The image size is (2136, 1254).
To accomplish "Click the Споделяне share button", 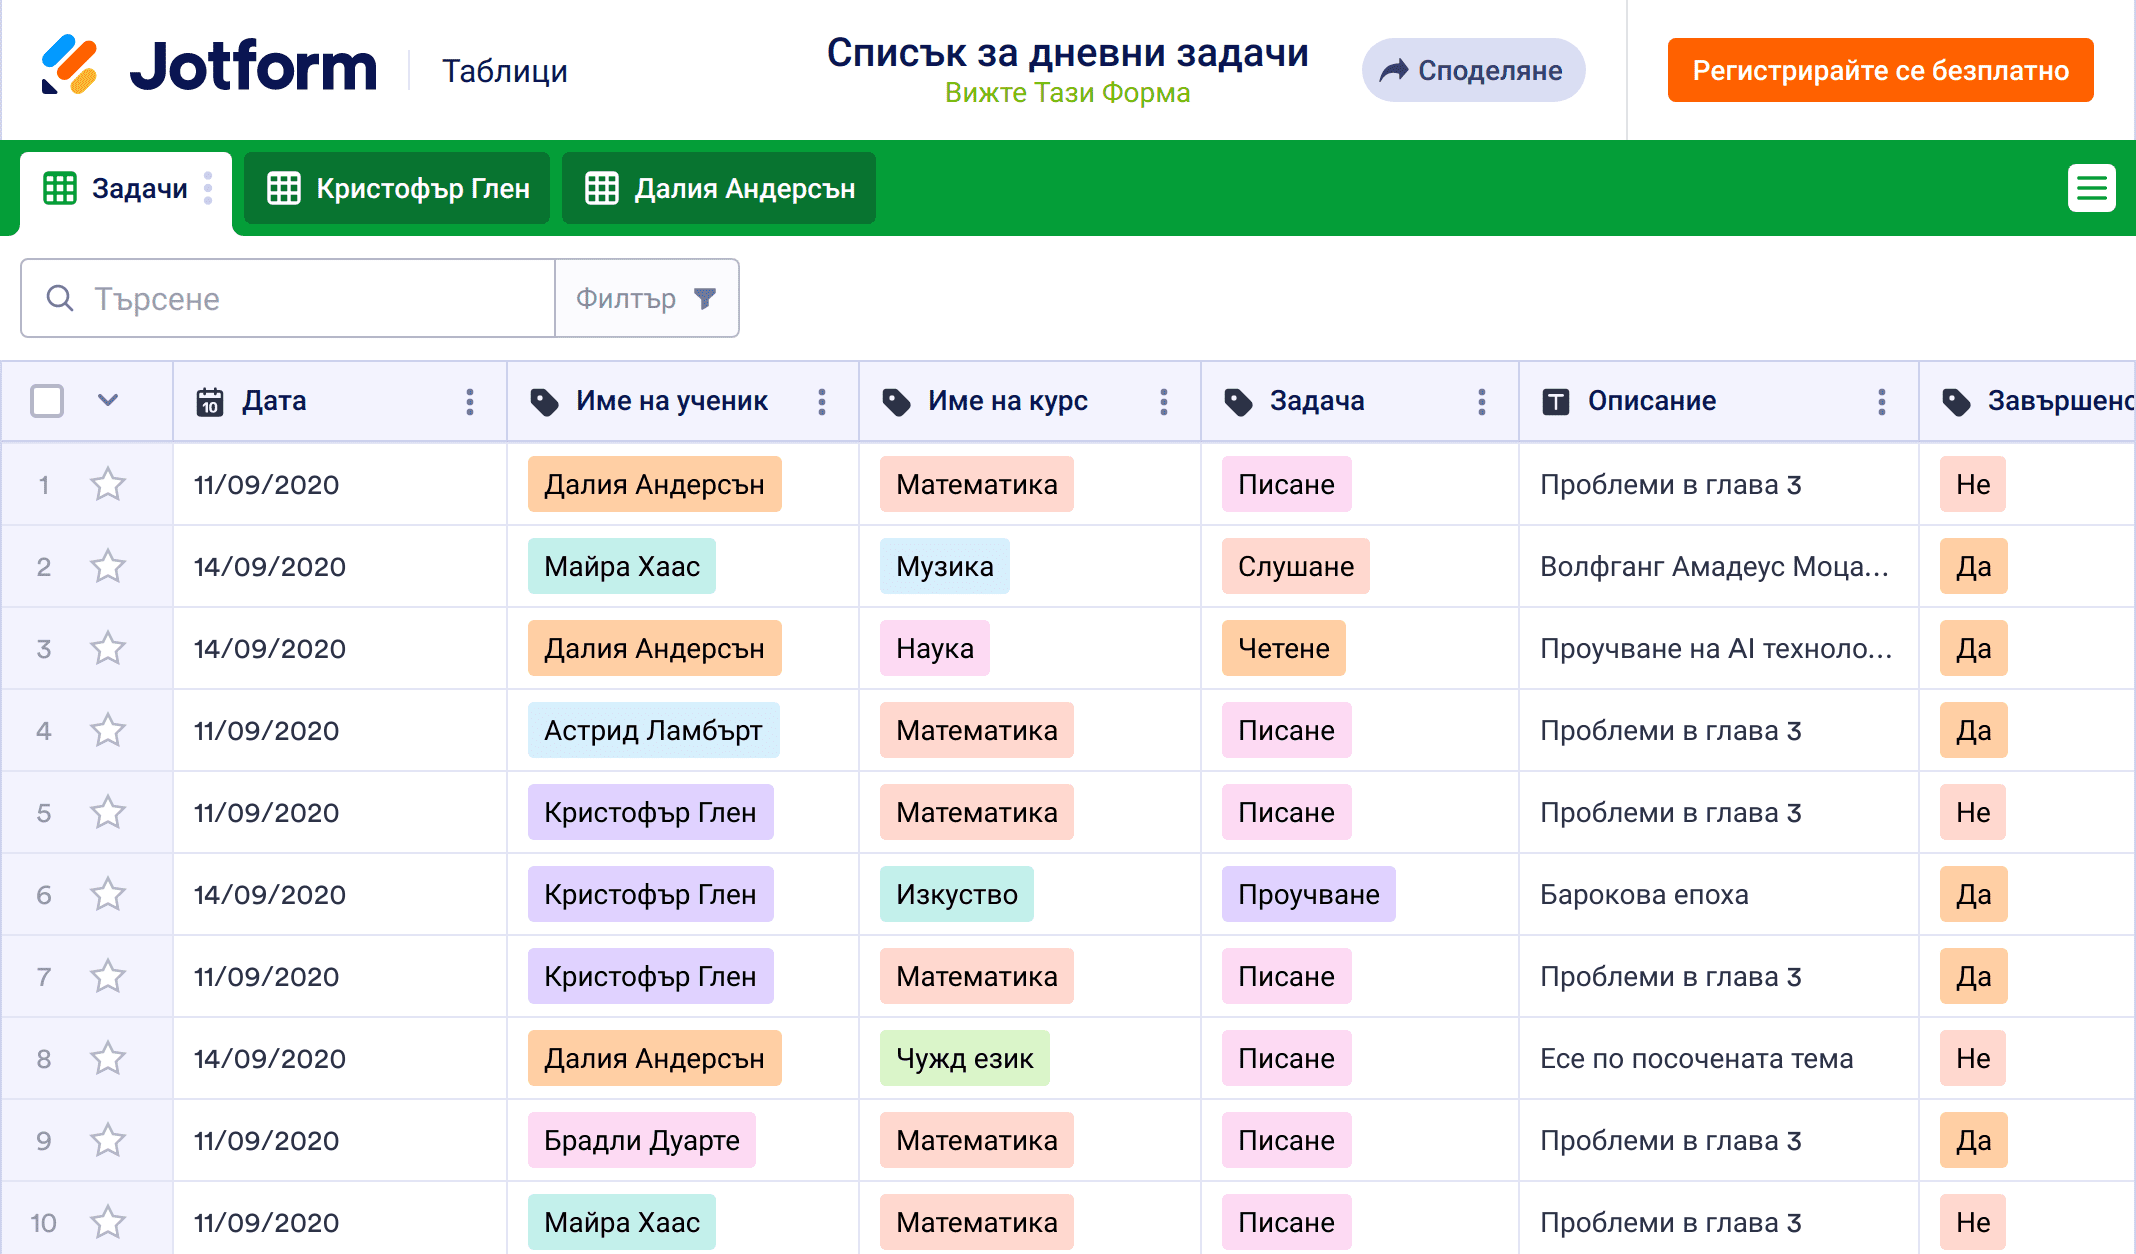I will pyautogui.click(x=1472, y=70).
